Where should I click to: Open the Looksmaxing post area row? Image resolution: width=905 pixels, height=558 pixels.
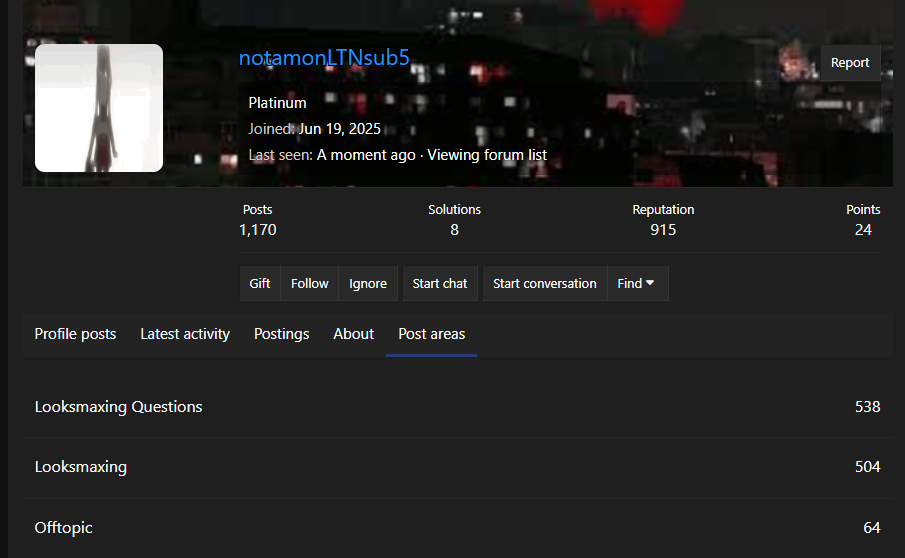pos(458,467)
